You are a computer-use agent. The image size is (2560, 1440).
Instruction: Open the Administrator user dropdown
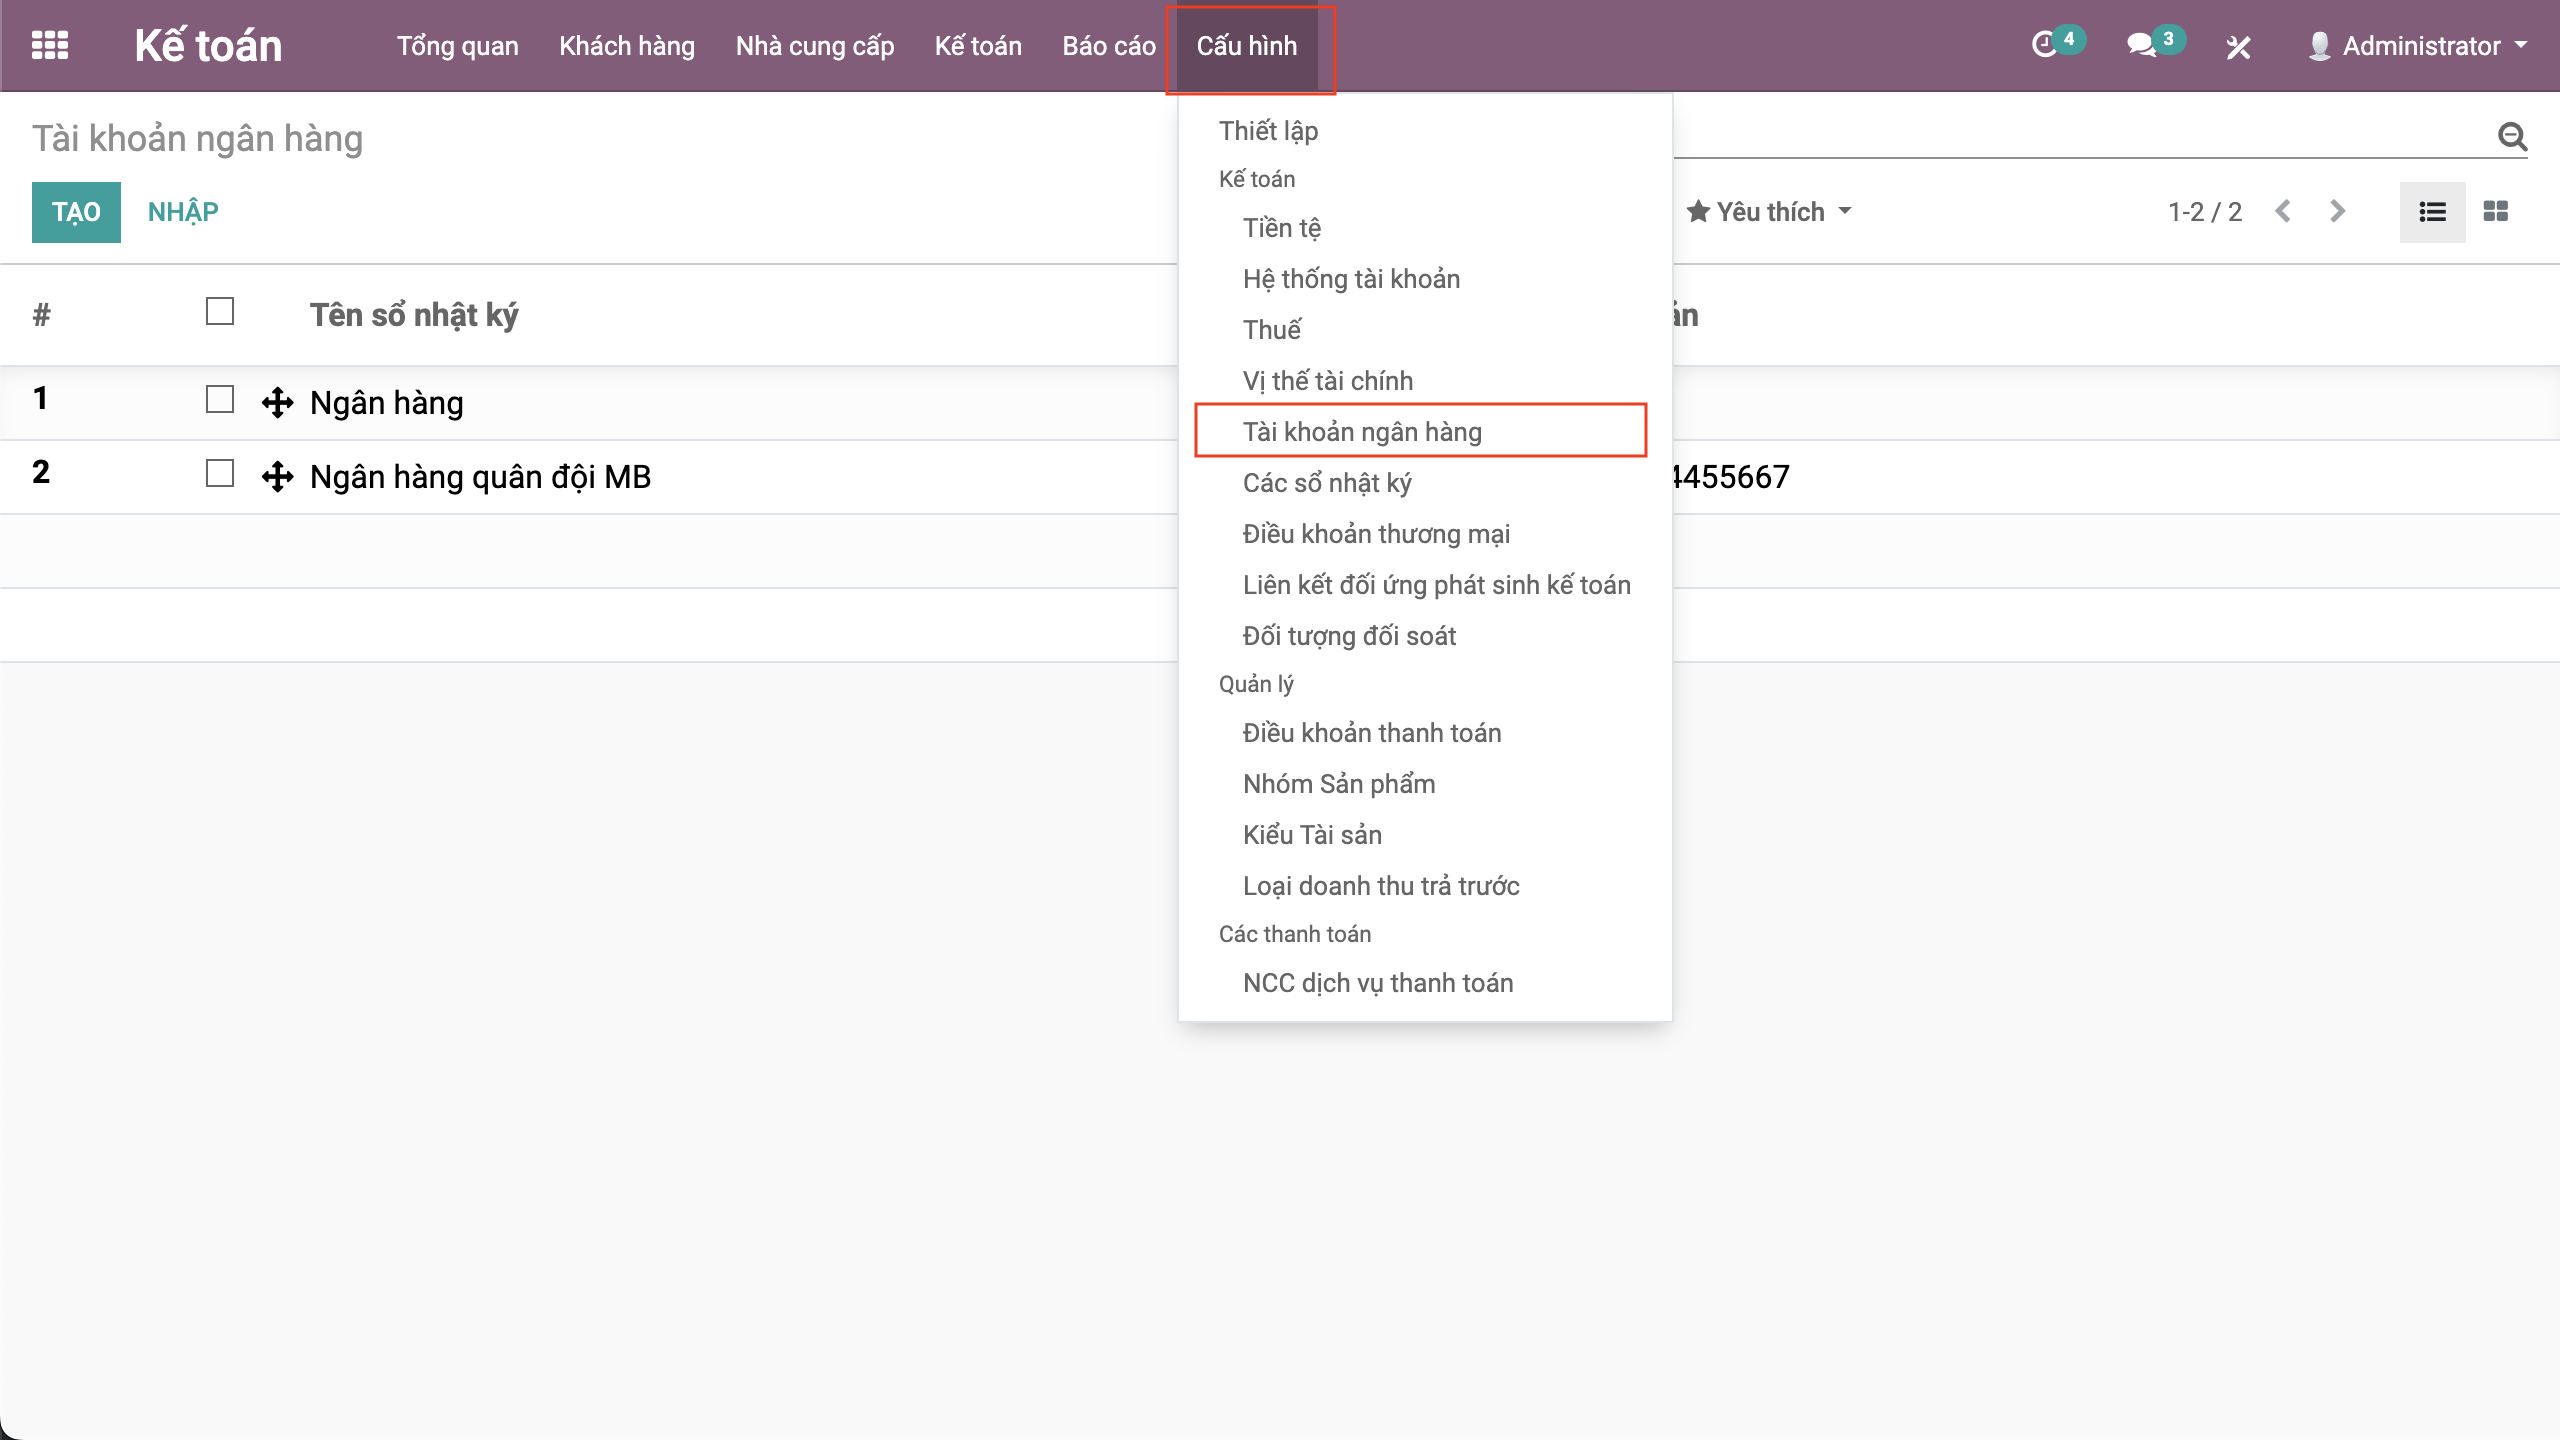pos(2420,46)
